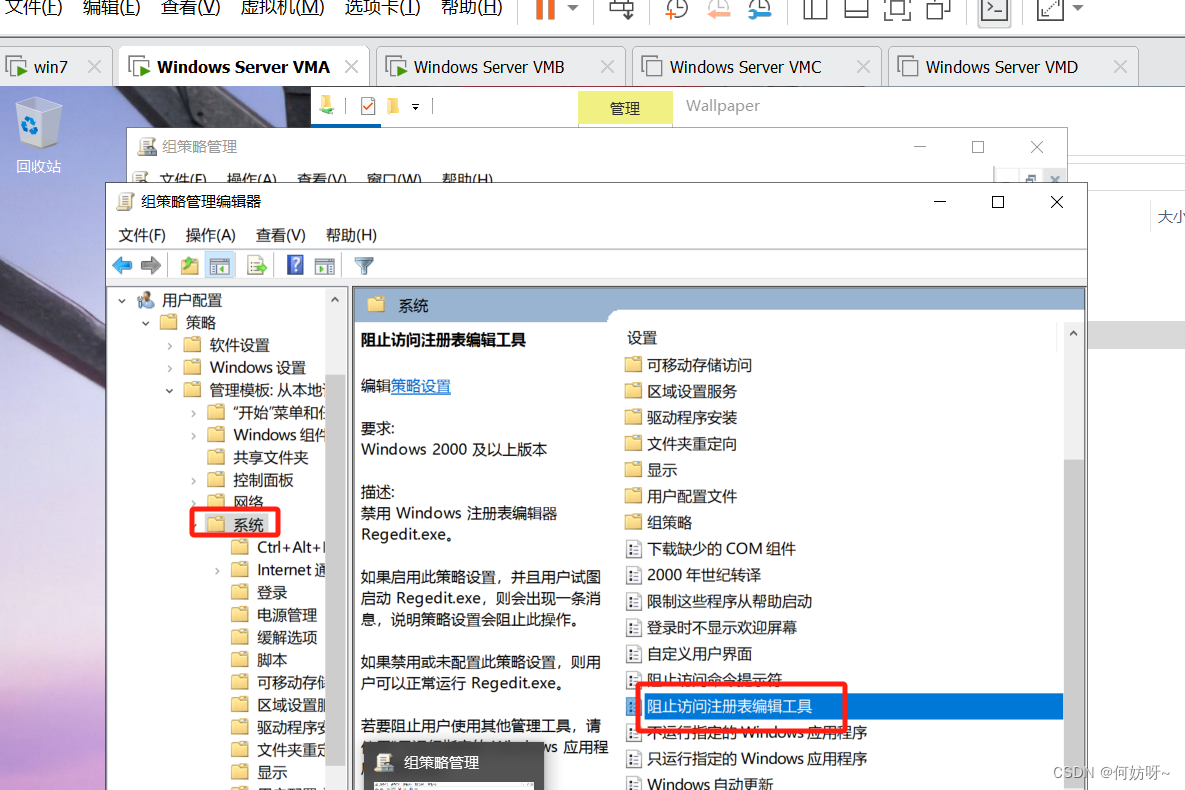Click the Forward arrow in editor toolbar
The height and width of the screenshot is (790, 1185).
point(151,265)
